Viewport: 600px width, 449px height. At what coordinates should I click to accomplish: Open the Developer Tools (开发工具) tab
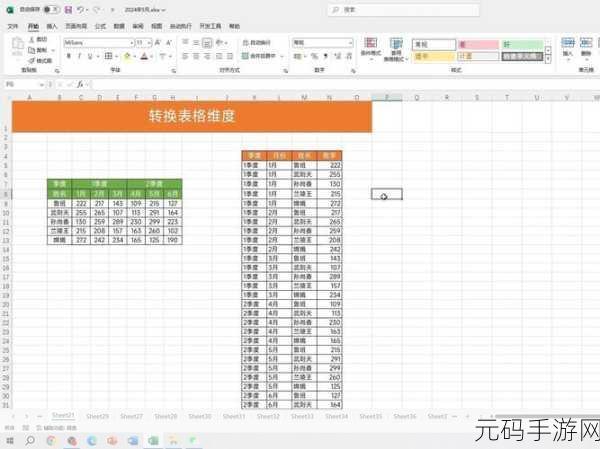point(210,26)
